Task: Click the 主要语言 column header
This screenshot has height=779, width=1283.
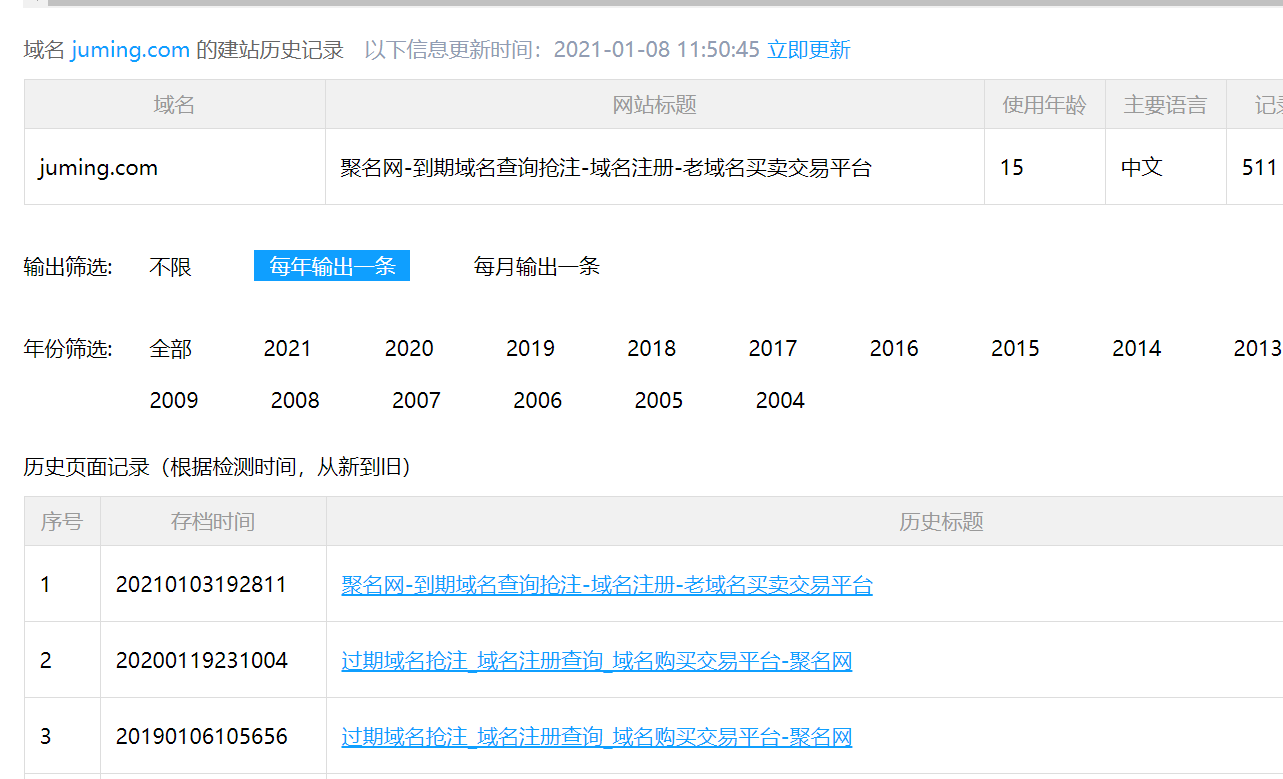Action: 1166,105
